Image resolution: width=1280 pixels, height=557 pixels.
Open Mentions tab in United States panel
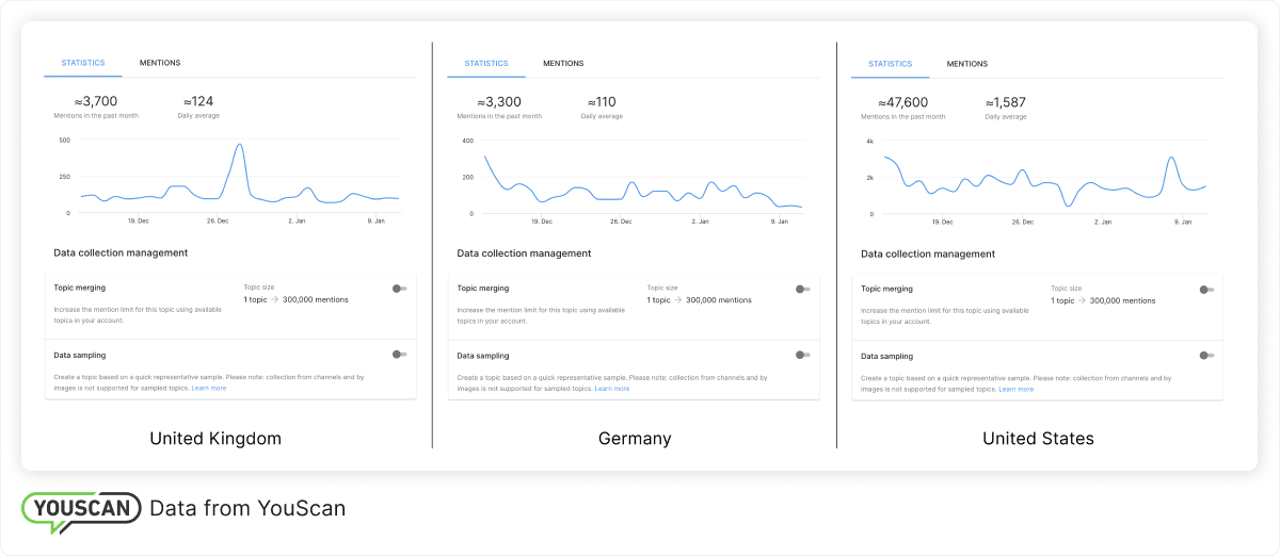967,64
